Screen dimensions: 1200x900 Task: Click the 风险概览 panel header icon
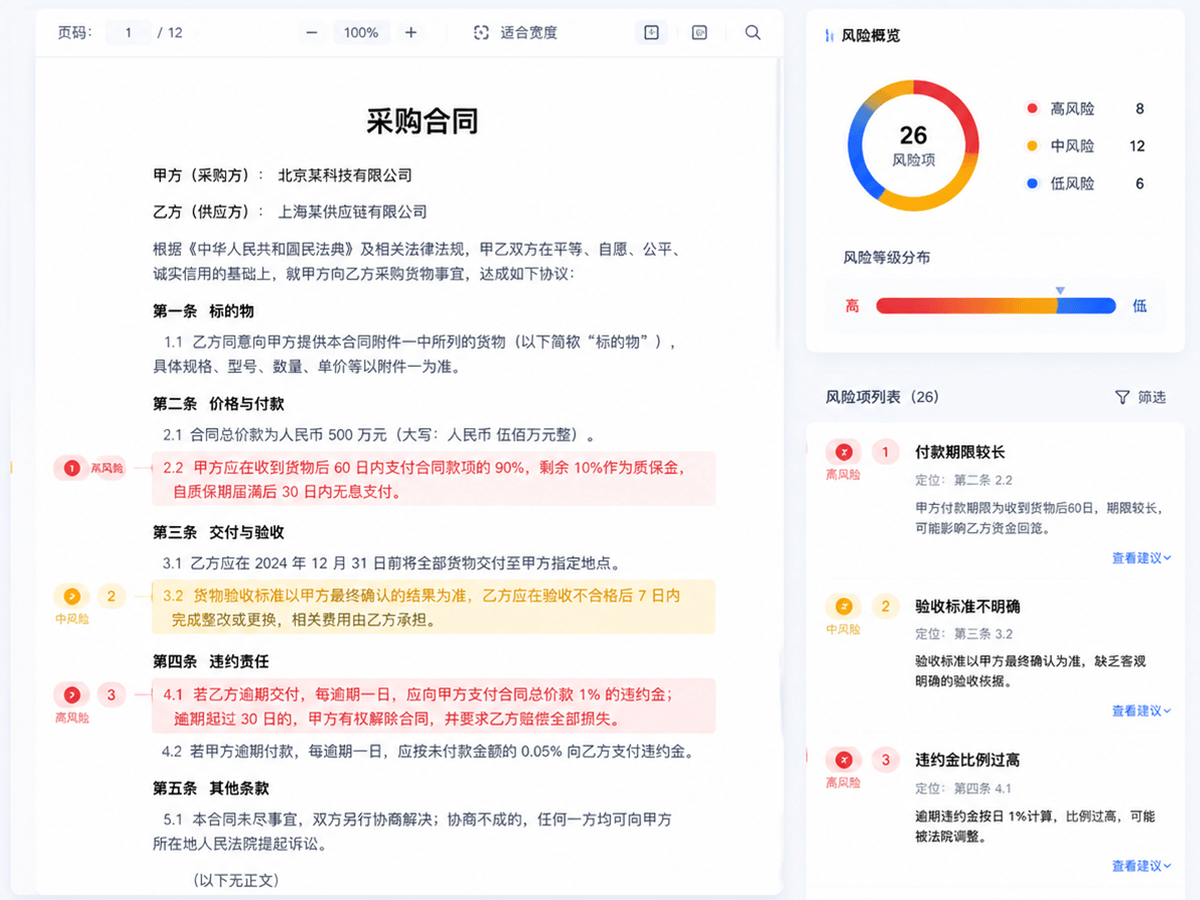(829, 36)
